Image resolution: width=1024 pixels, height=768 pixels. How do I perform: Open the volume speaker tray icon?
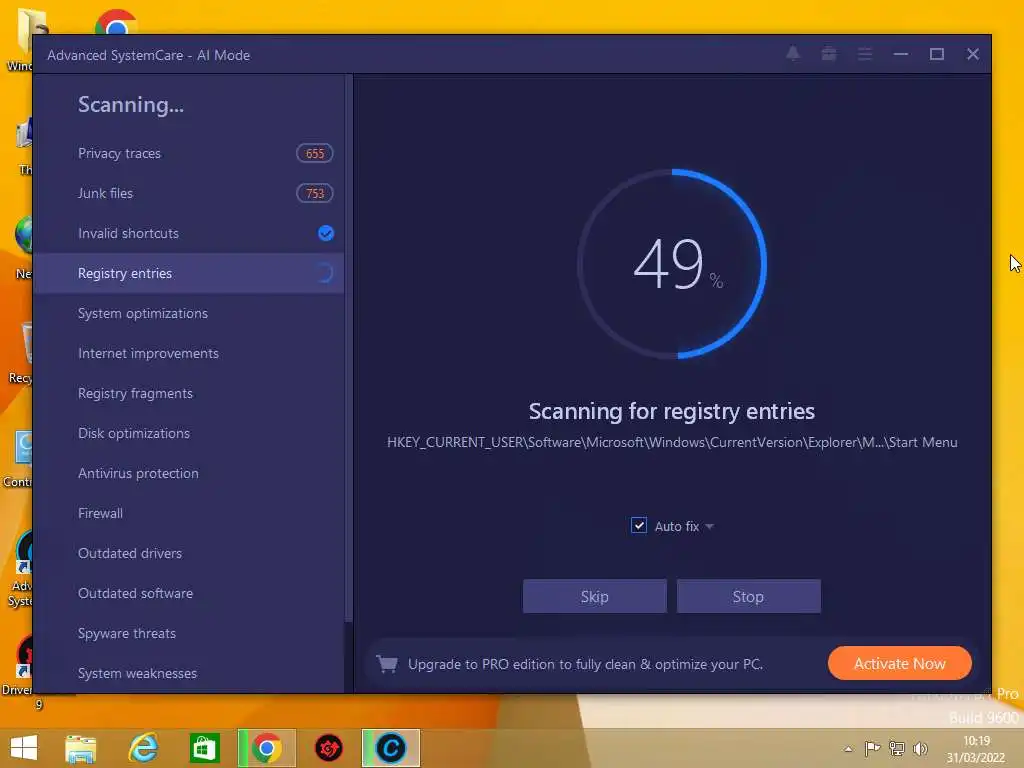(920, 748)
